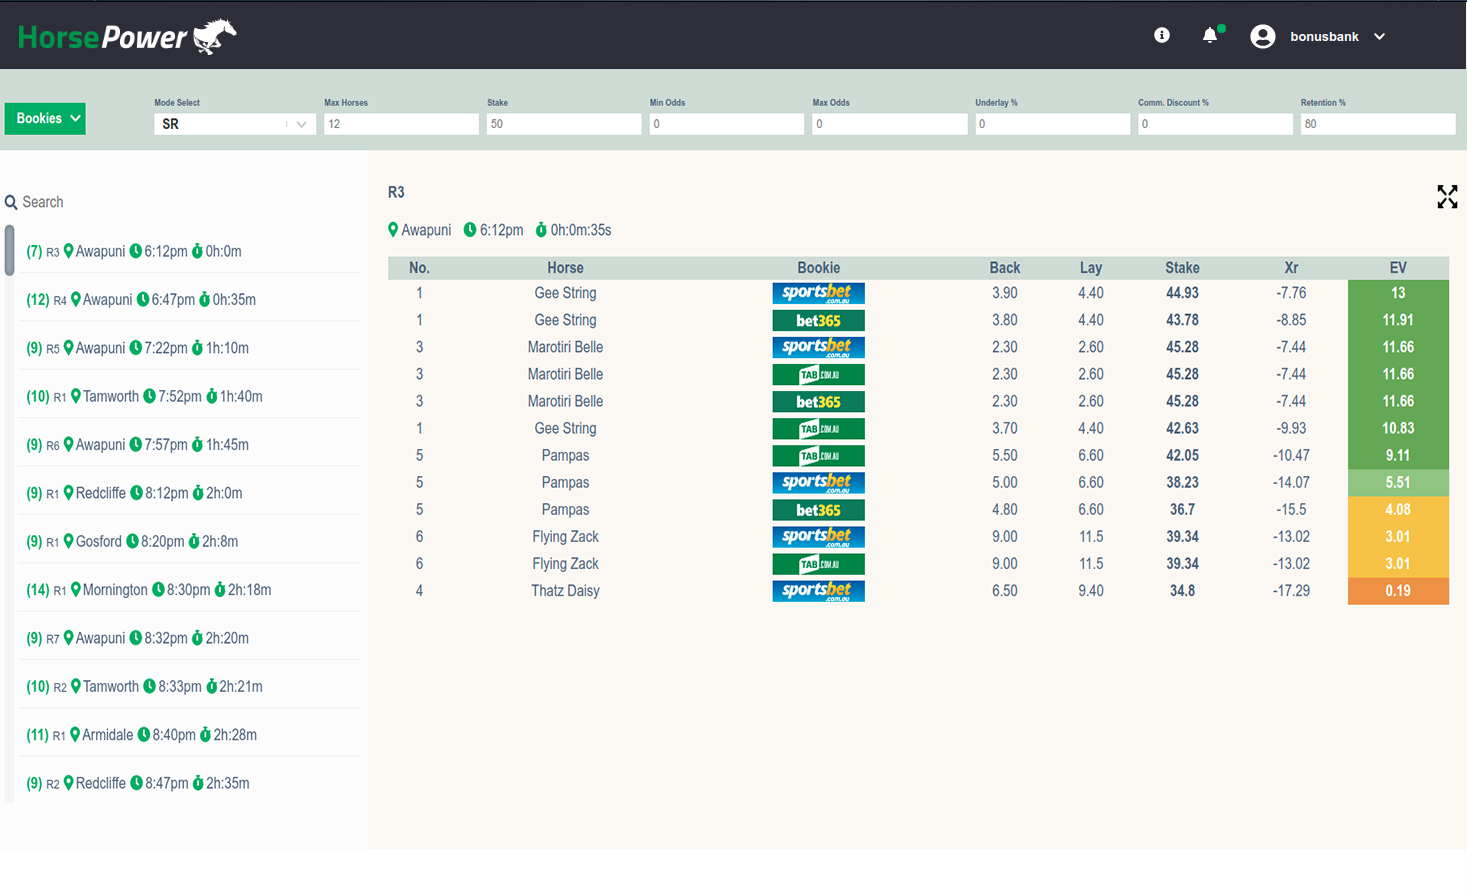The image size is (1467, 892).
Task: Select the R1 Gosford 8:20pm race
Action: pyautogui.click(x=189, y=541)
